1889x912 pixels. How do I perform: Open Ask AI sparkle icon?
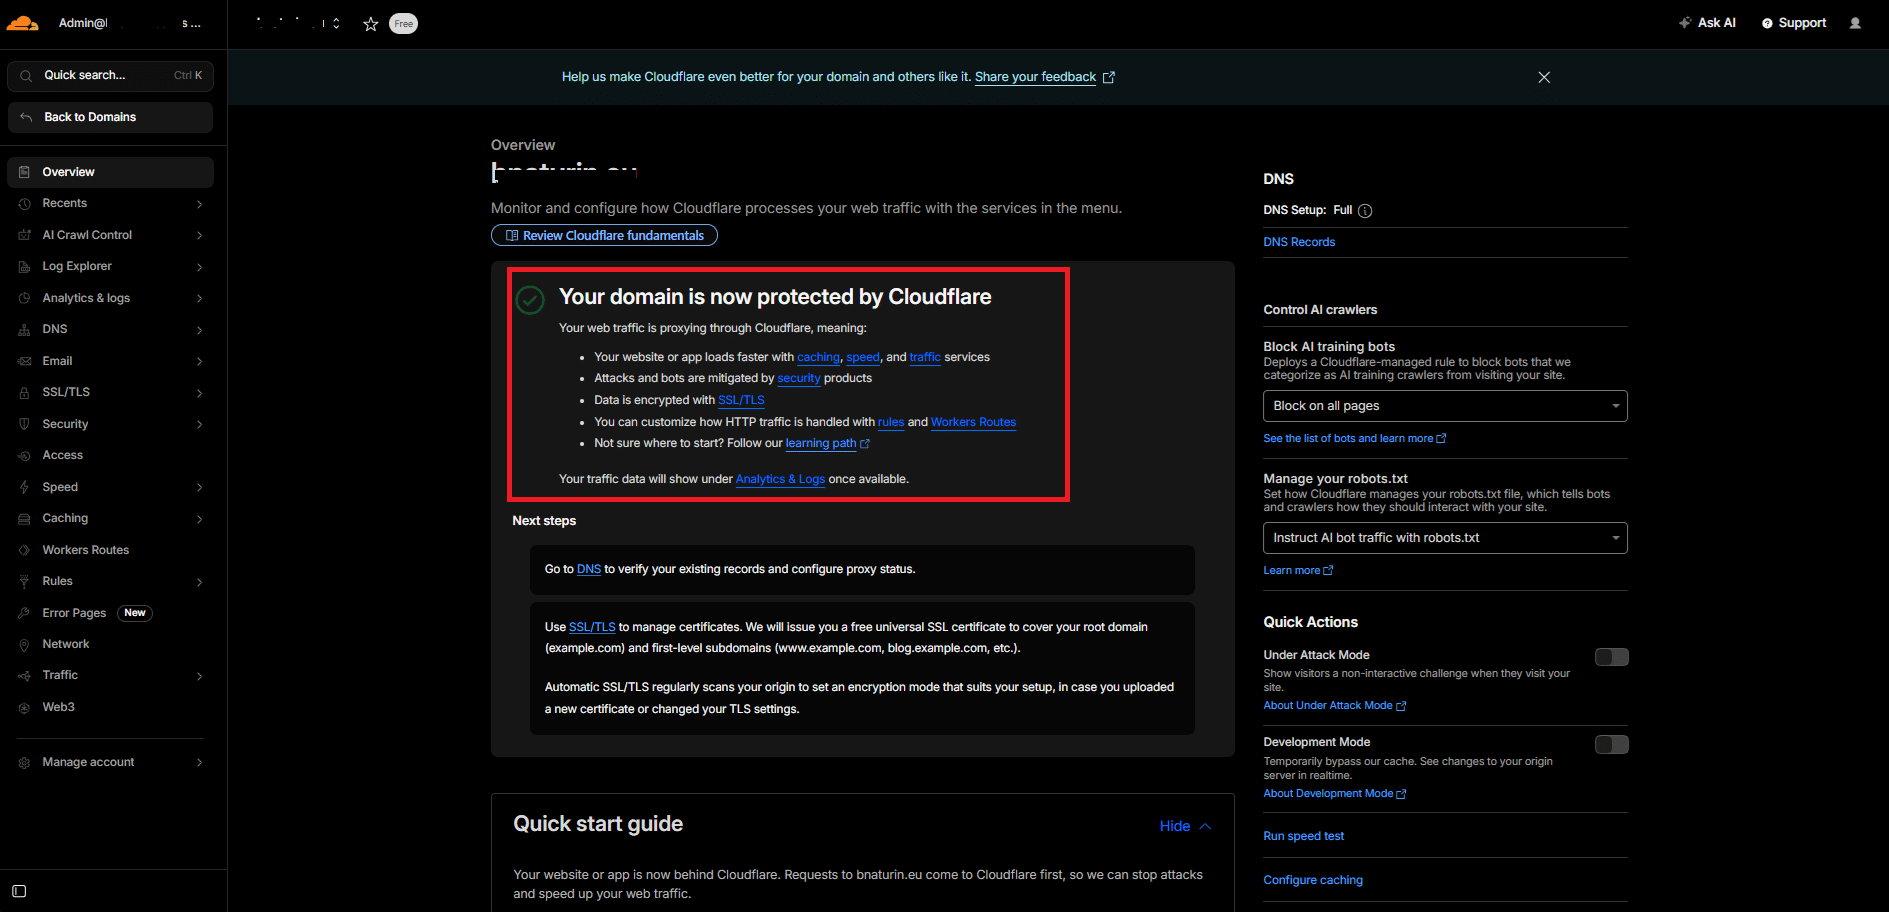pos(1685,22)
